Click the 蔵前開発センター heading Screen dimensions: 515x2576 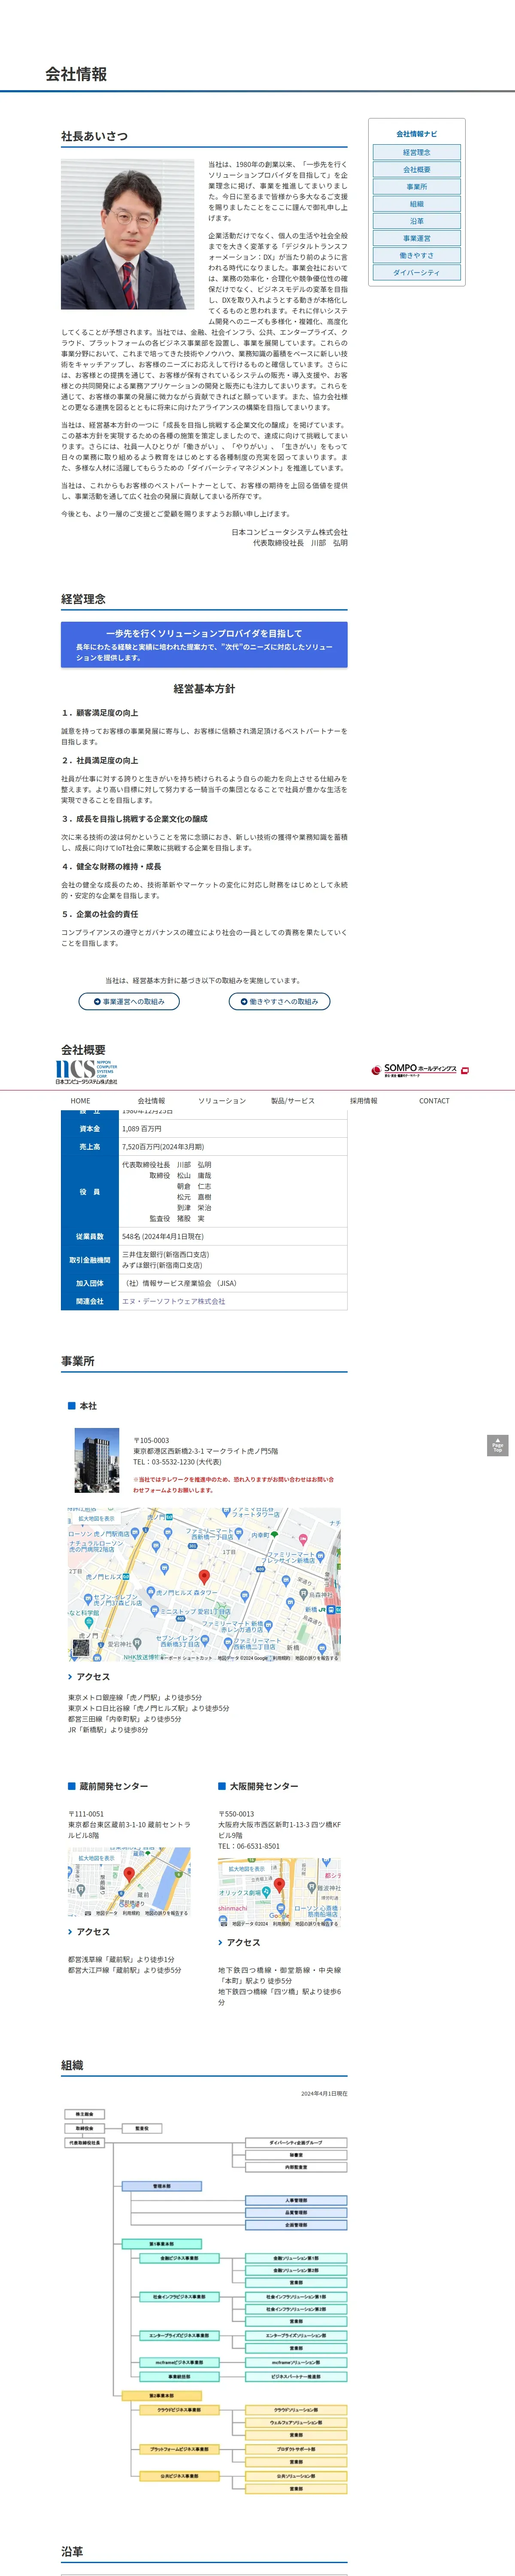point(114,1785)
